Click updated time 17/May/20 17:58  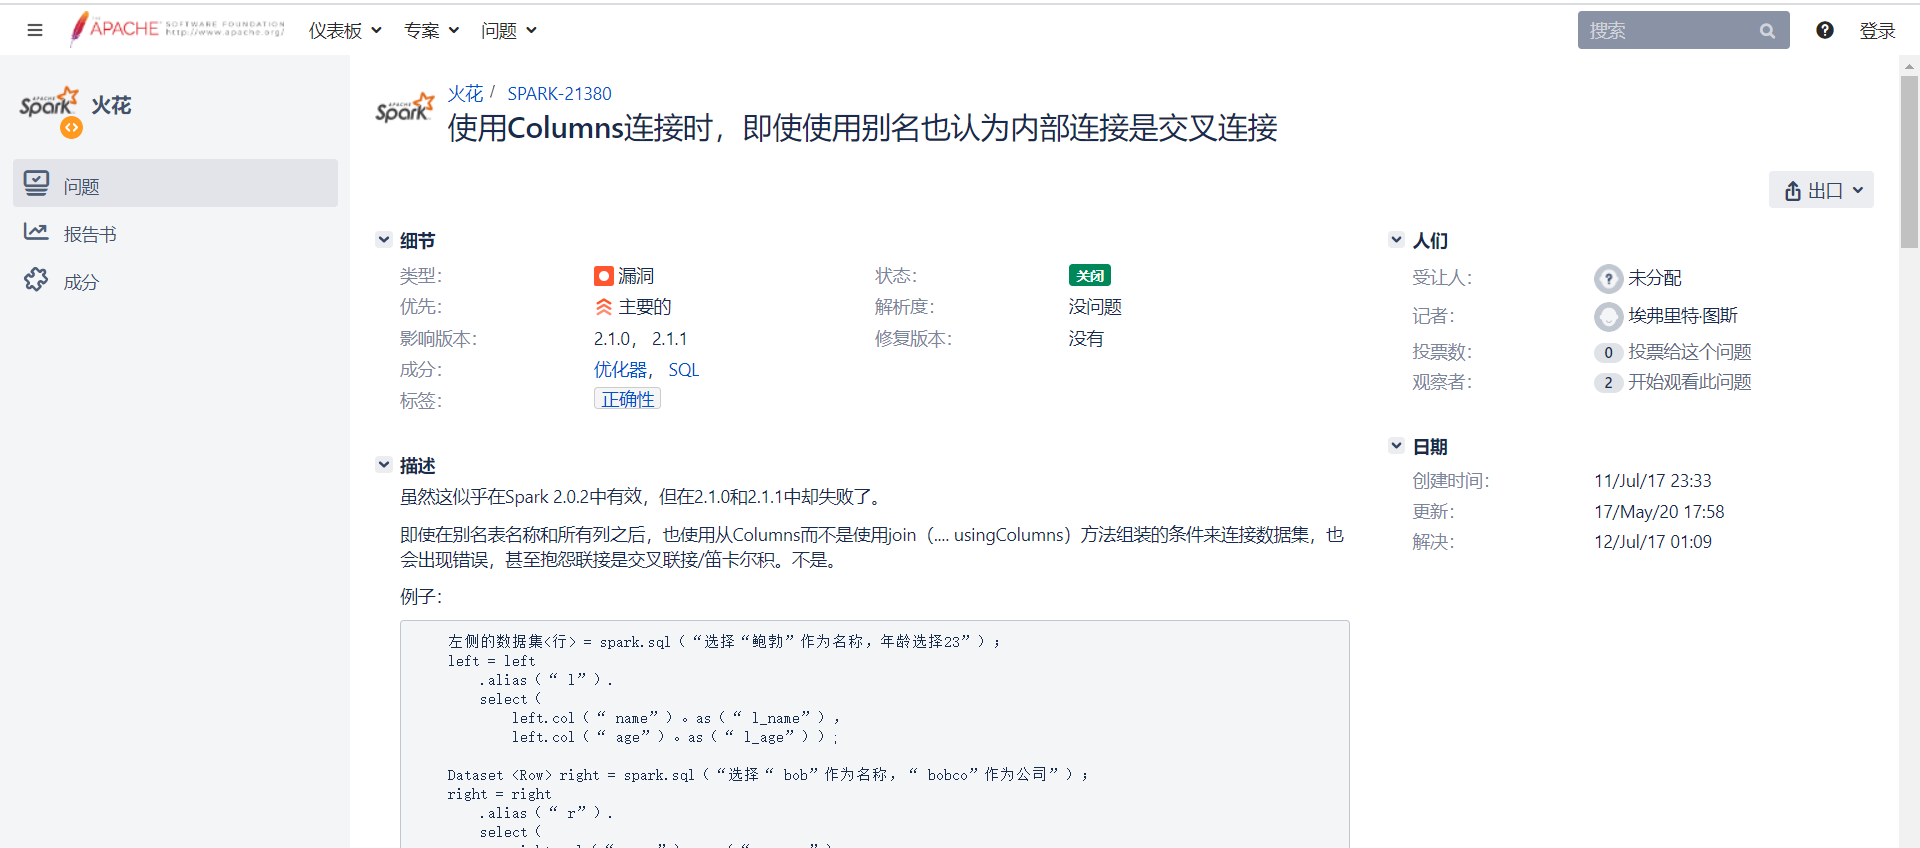1659,512
